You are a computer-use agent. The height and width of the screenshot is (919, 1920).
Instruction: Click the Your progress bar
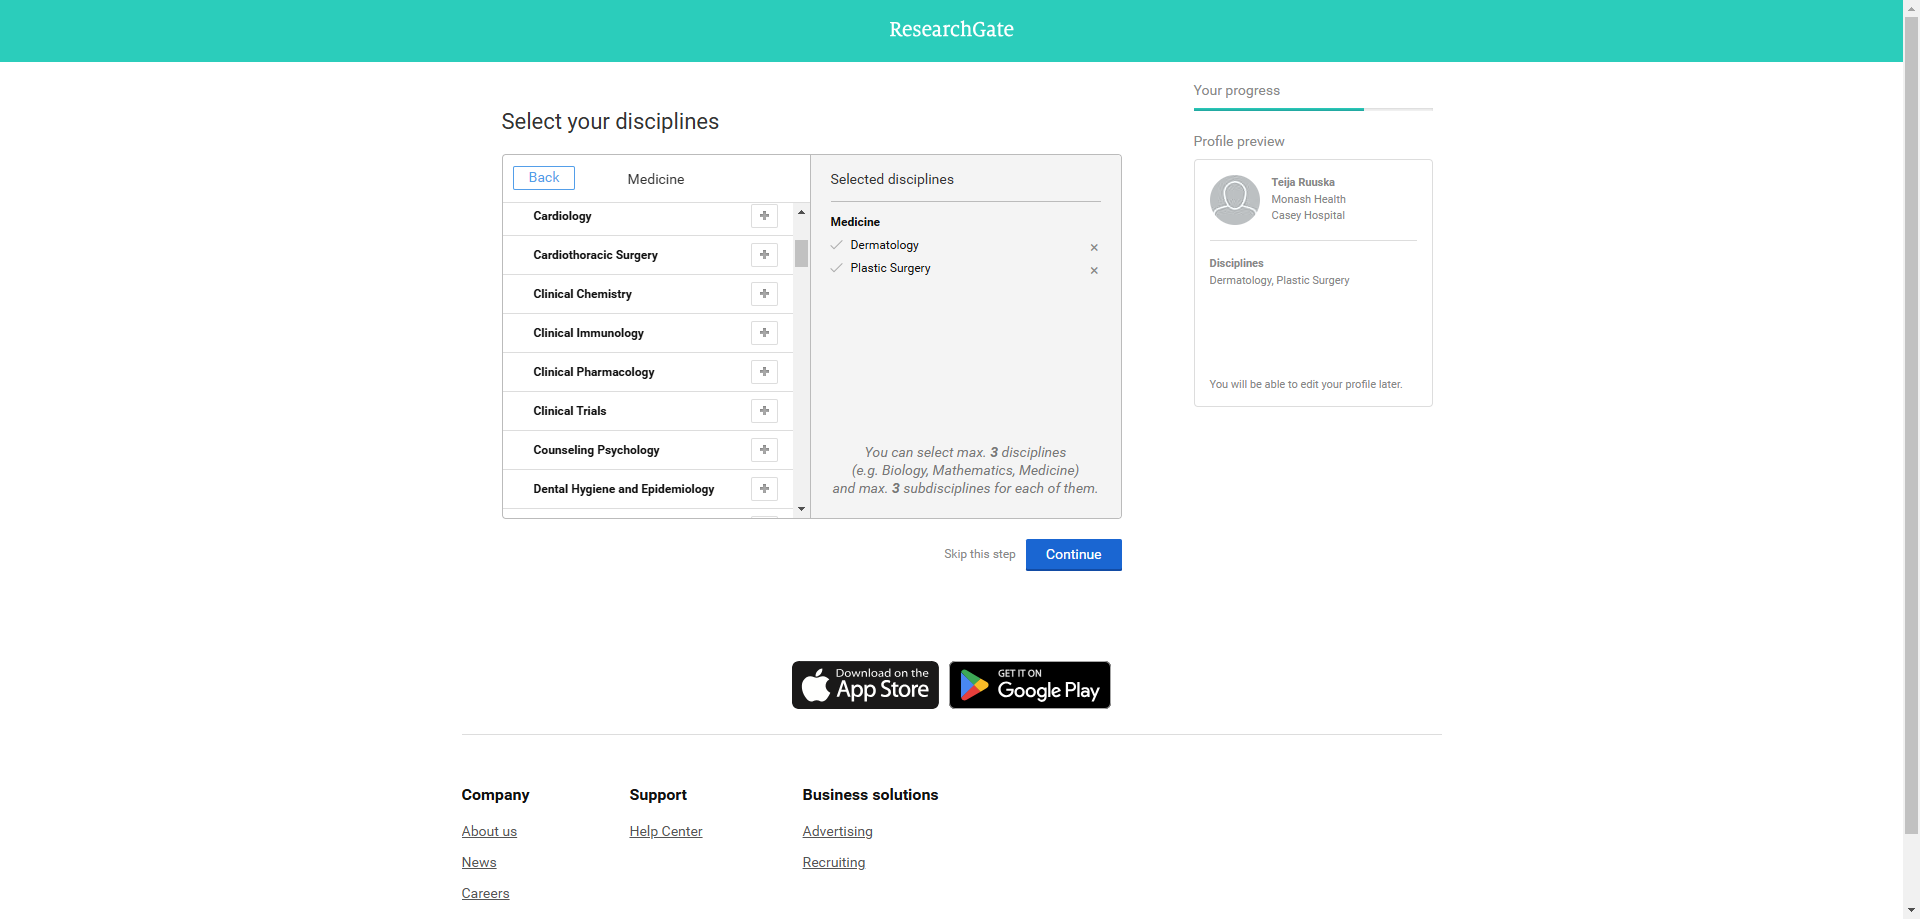point(1313,109)
